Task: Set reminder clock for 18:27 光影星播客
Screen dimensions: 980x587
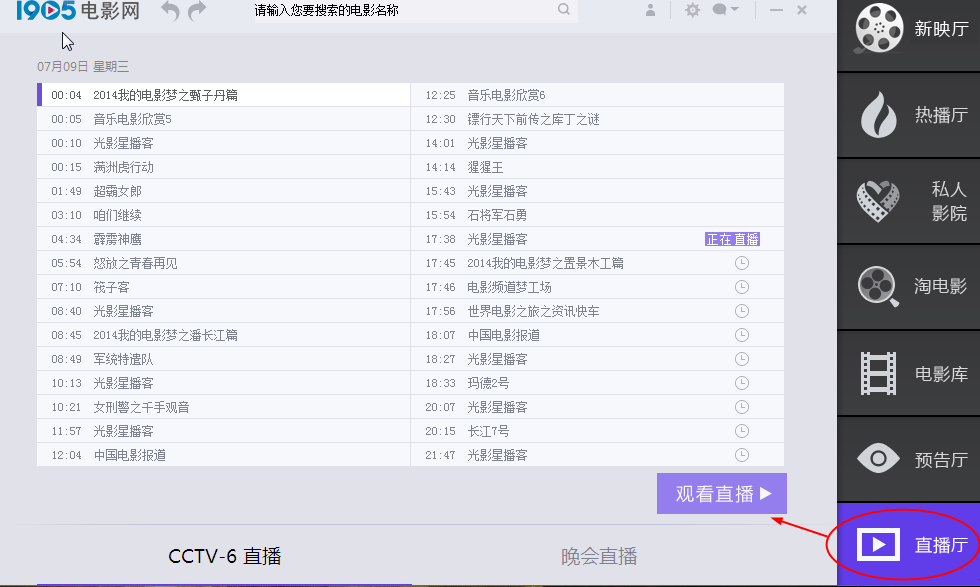Action: point(742,359)
